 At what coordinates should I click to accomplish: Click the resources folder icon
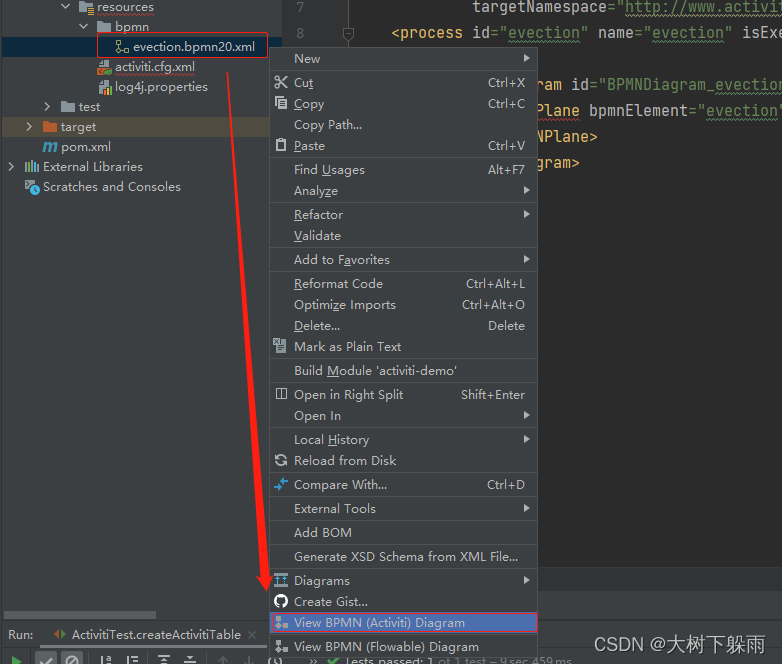coord(86,7)
